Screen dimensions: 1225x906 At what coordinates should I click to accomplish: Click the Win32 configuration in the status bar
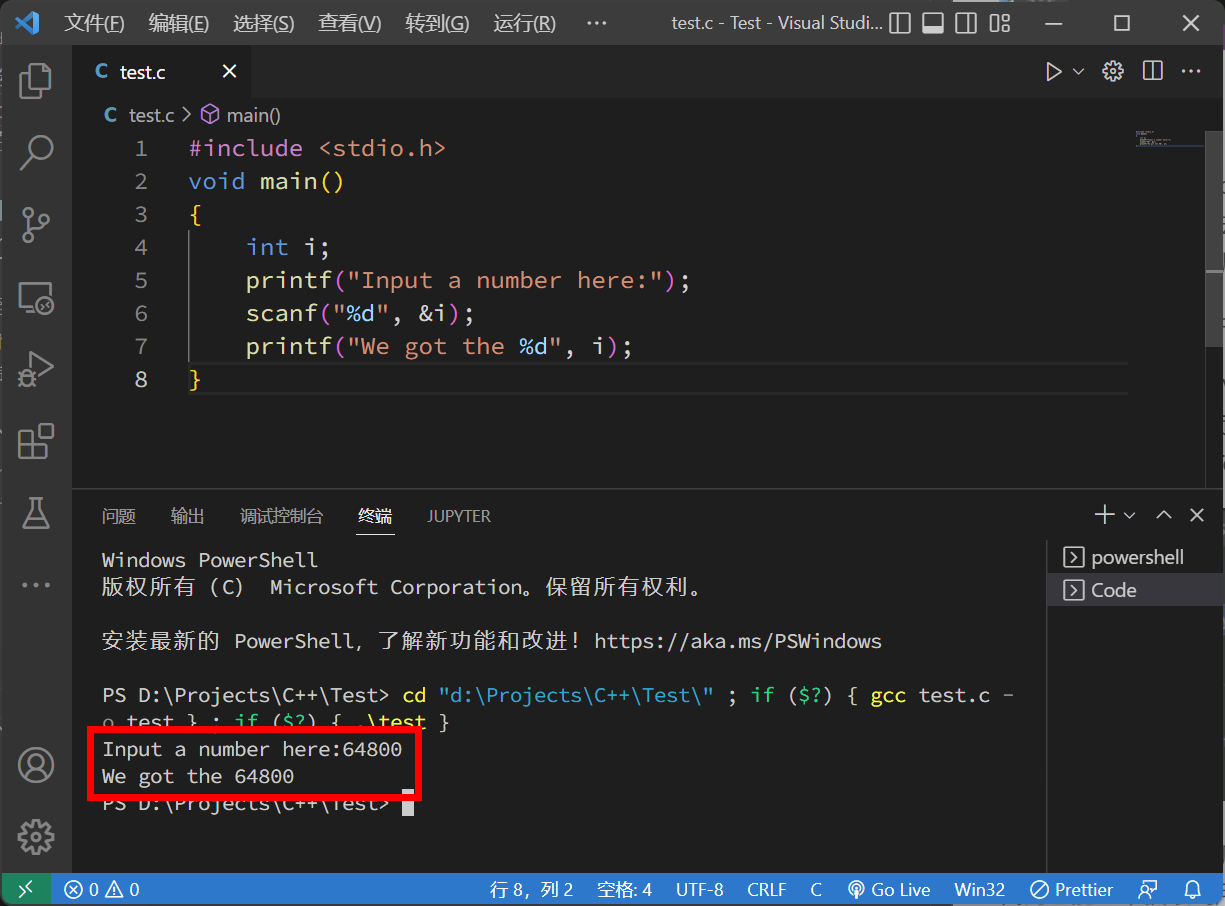pos(980,889)
